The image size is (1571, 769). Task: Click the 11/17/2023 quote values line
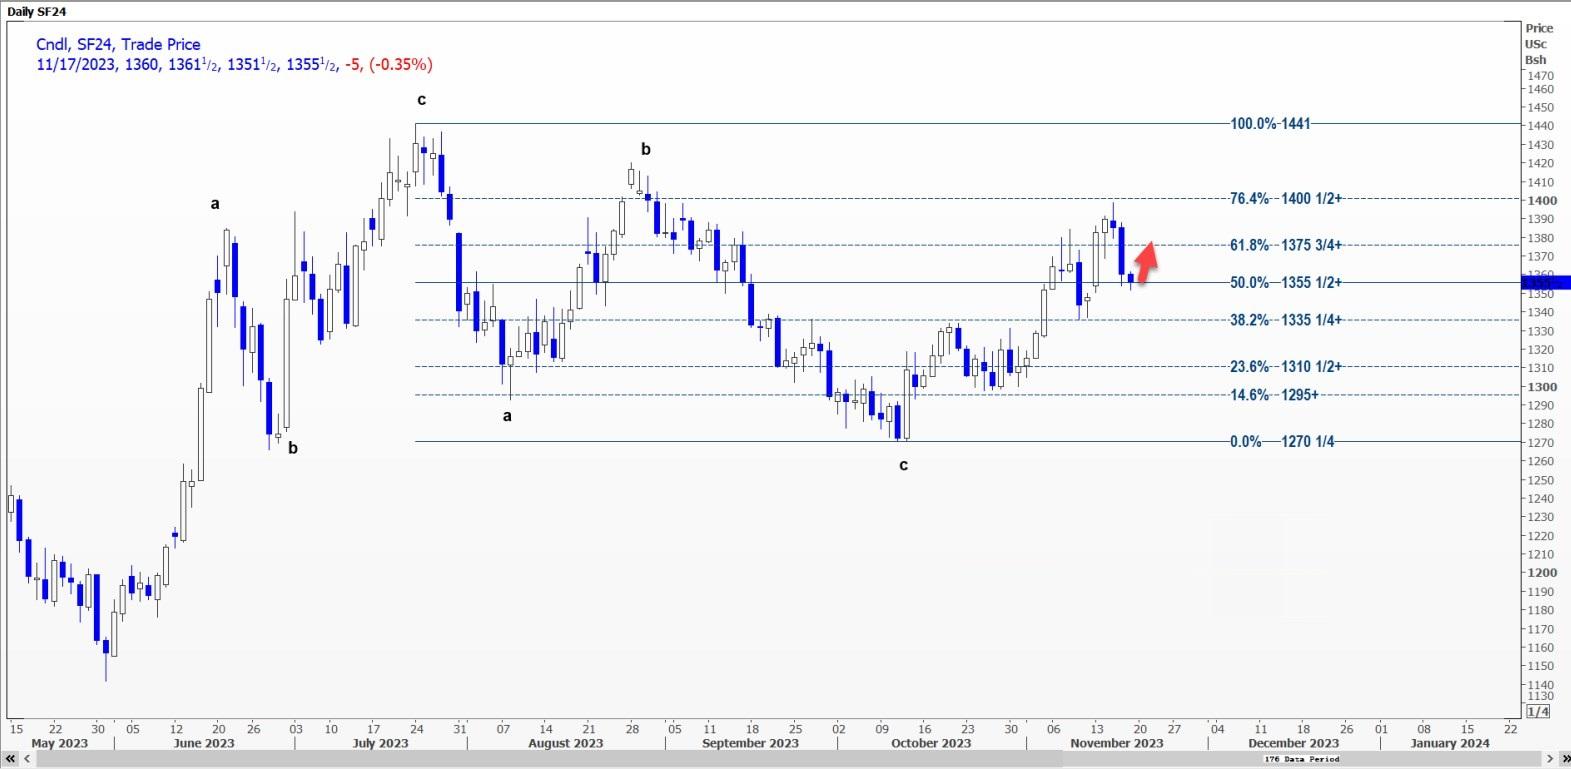tap(234, 64)
